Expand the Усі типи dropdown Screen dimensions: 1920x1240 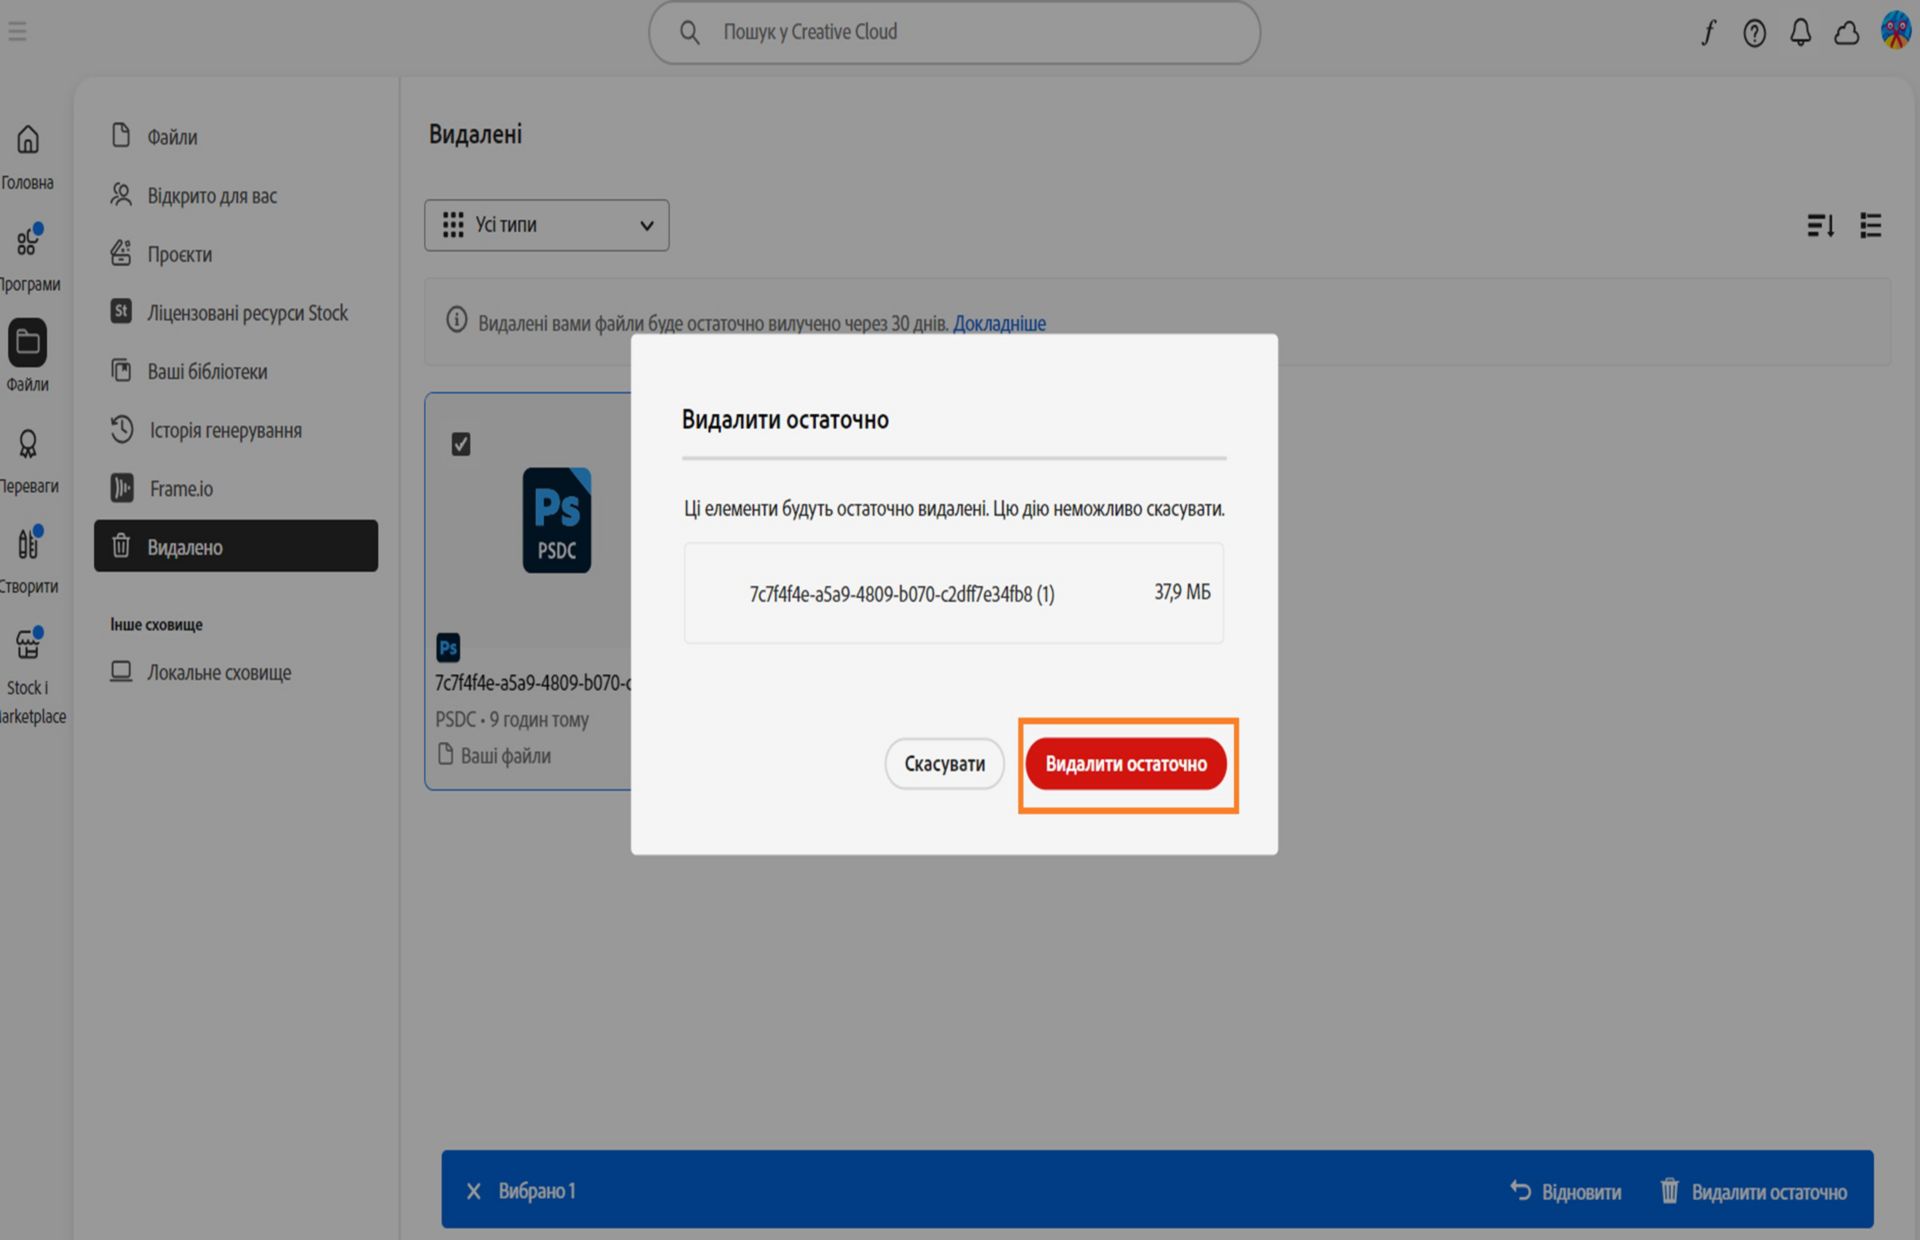point(546,225)
